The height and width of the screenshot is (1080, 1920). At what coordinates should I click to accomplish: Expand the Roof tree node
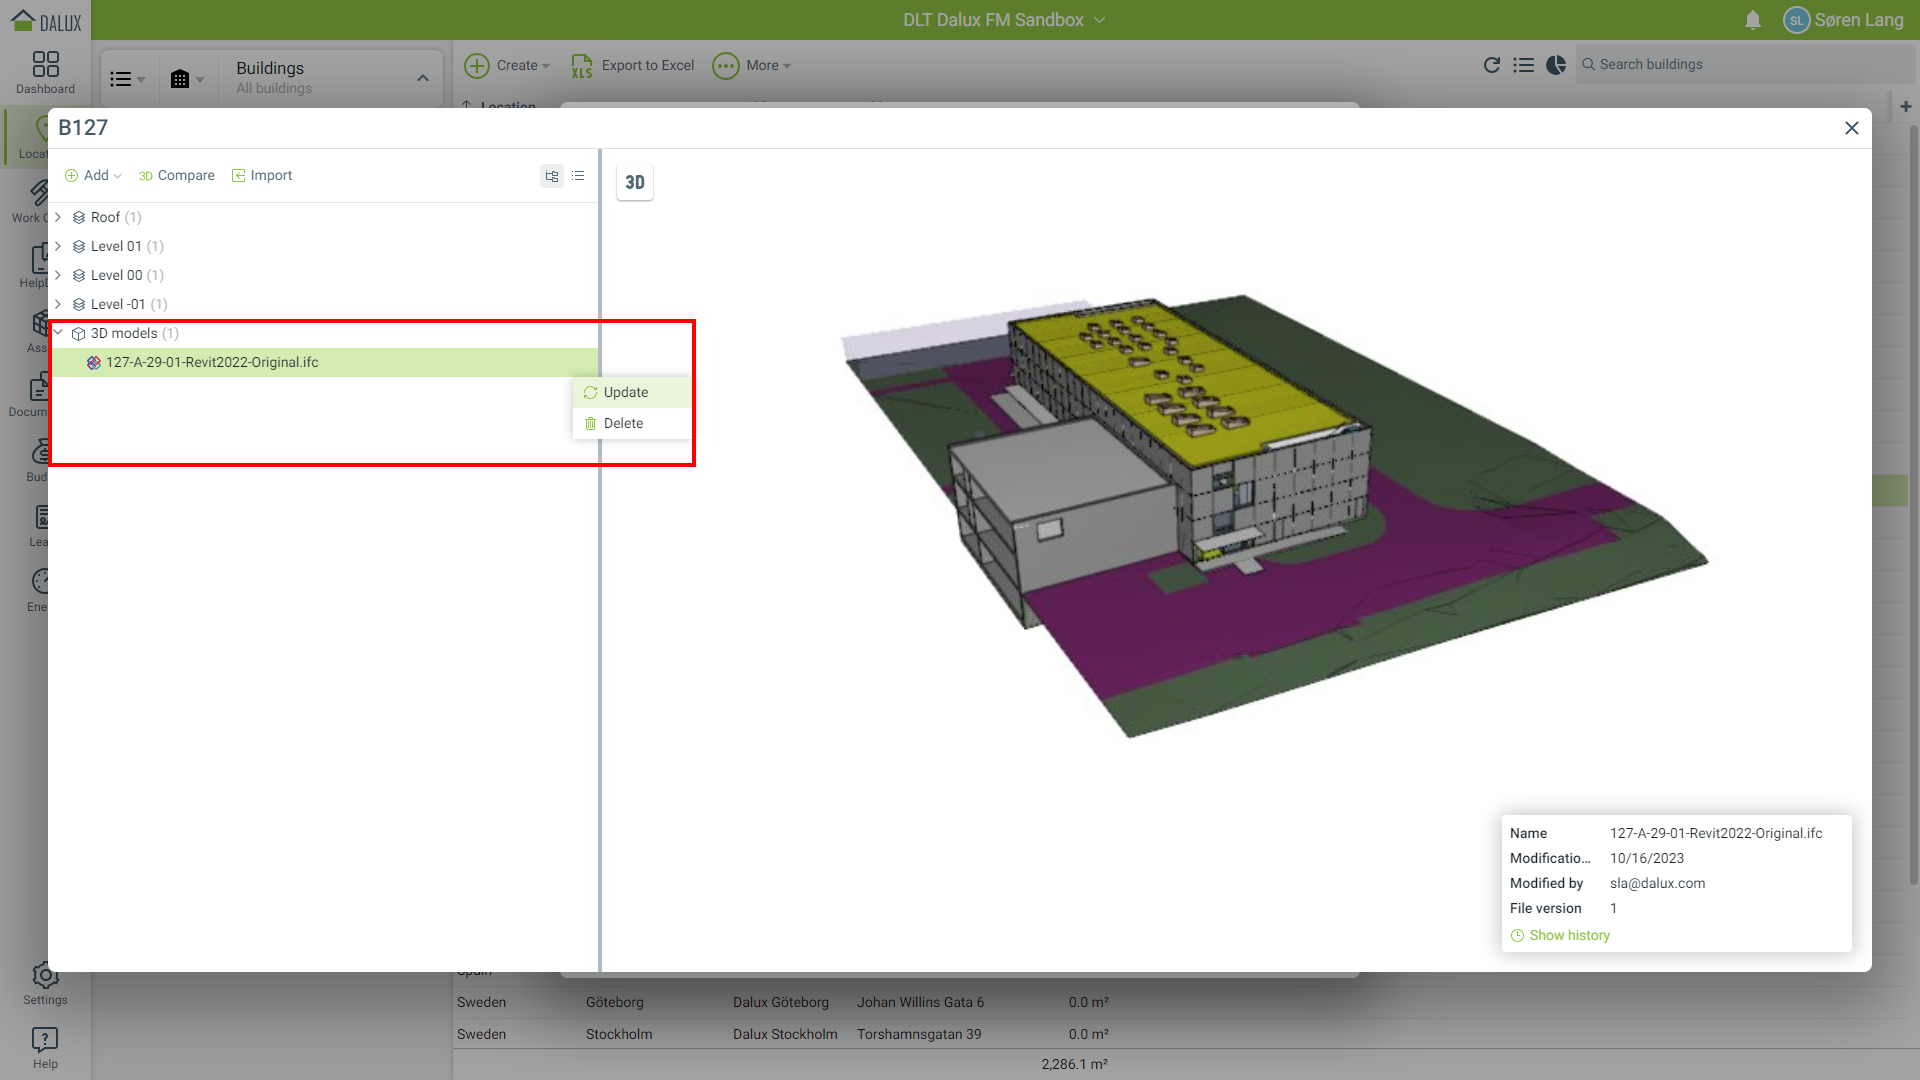click(x=58, y=217)
